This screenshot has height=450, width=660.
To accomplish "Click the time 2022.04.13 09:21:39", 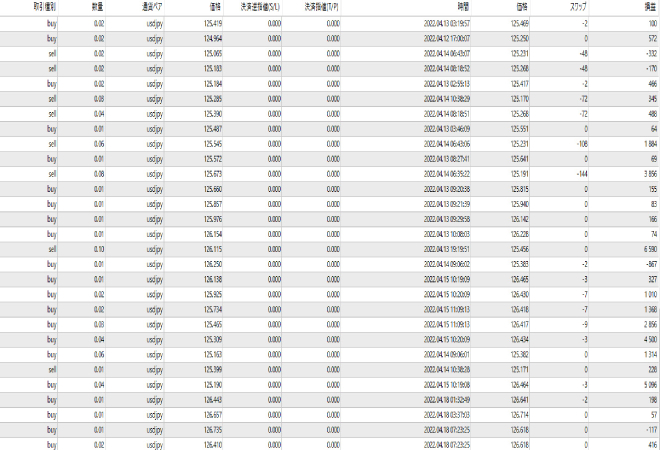I will click(447, 204).
